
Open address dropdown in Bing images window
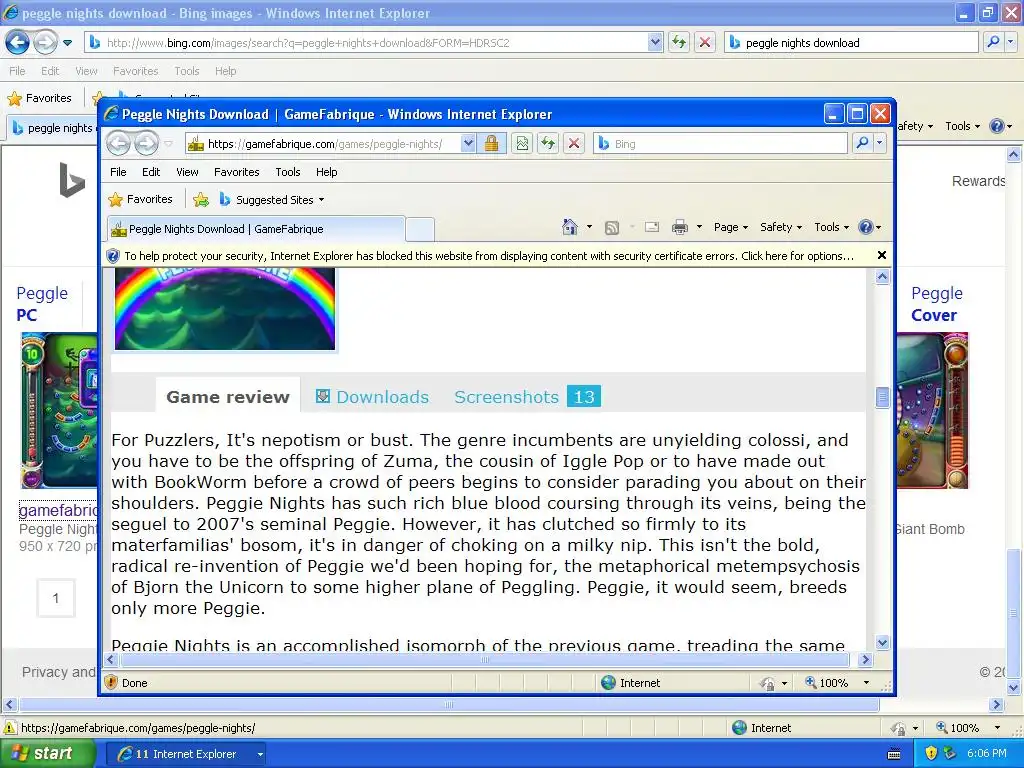pyautogui.click(x=655, y=42)
